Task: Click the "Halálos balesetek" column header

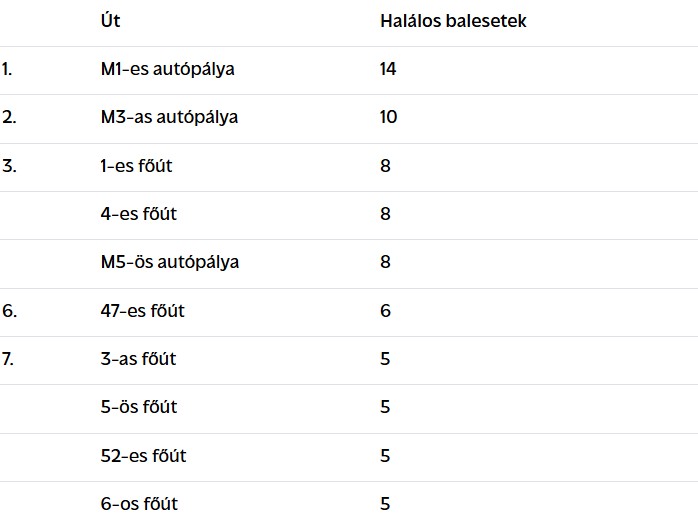Action: coord(452,21)
